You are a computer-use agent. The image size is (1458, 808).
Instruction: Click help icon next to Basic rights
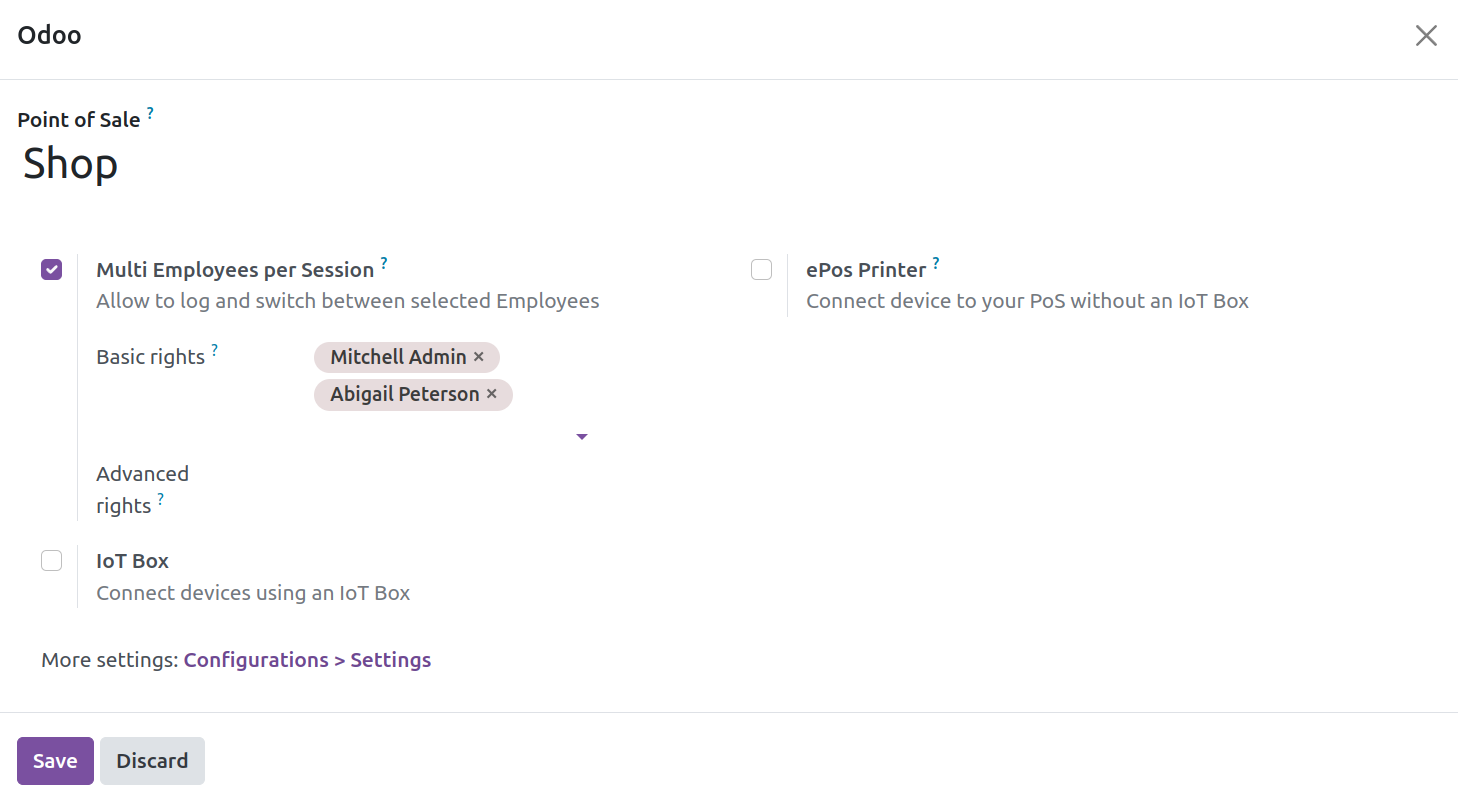tap(214, 351)
